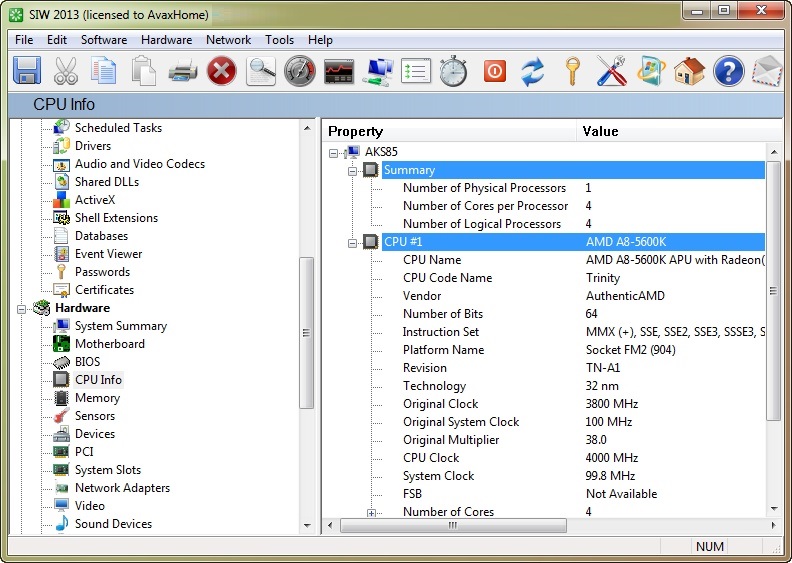The width and height of the screenshot is (792, 563).
Task: Click the Paste clipboard toolbar icon
Action: click(143, 71)
